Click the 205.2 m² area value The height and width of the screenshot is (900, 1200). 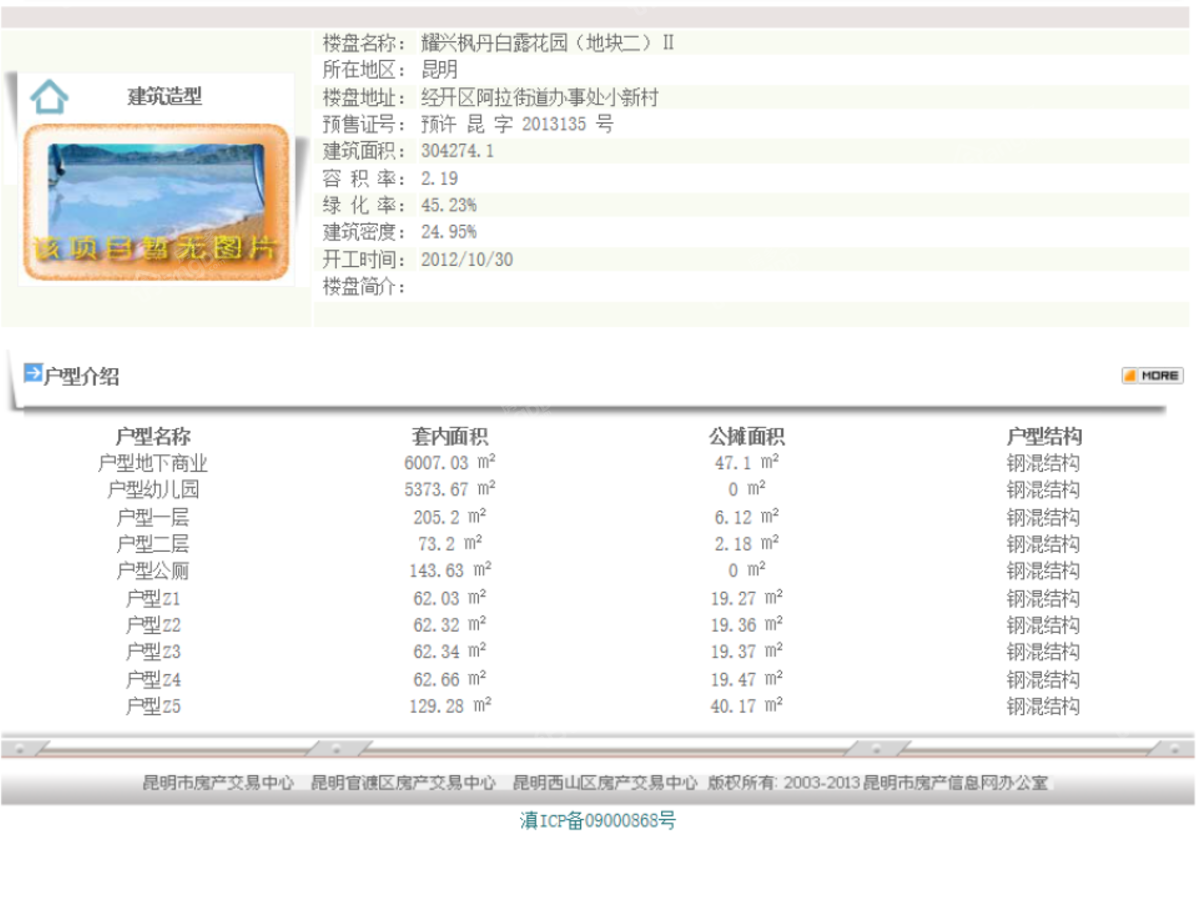[x=450, y=517]
